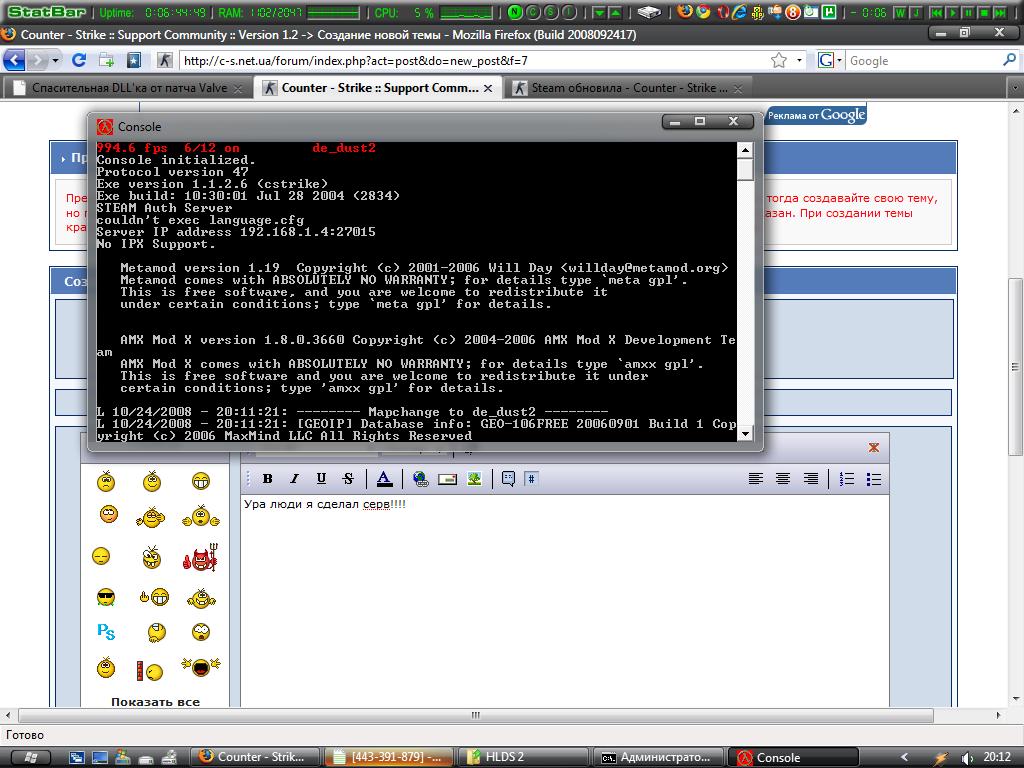Select the active 'Counter - Strike :: Support Comm...' tab
This screenshot has height=768, width=1024.
[x=379, y=88]
